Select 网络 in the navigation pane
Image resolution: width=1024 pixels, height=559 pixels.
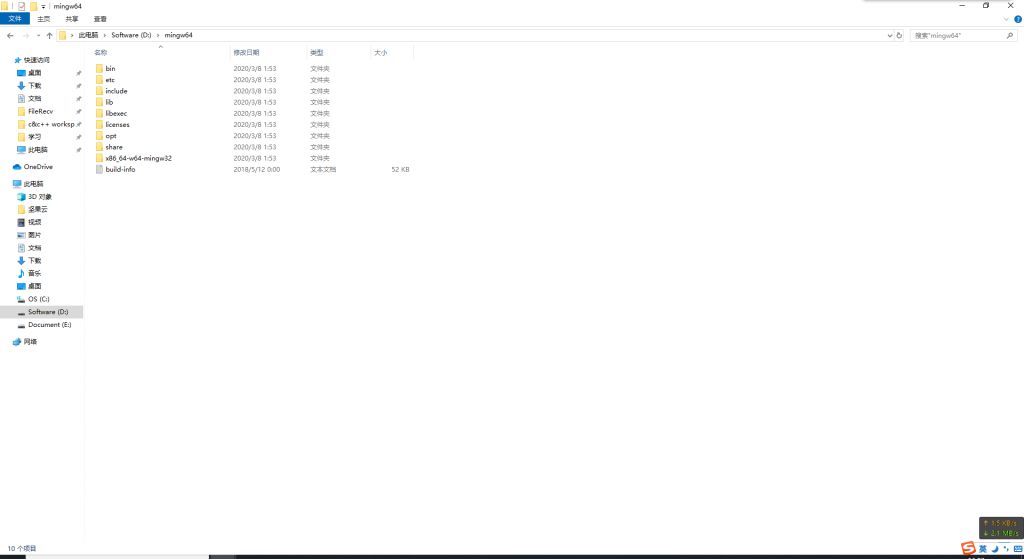pyautogui.click(x=30, y=342)
